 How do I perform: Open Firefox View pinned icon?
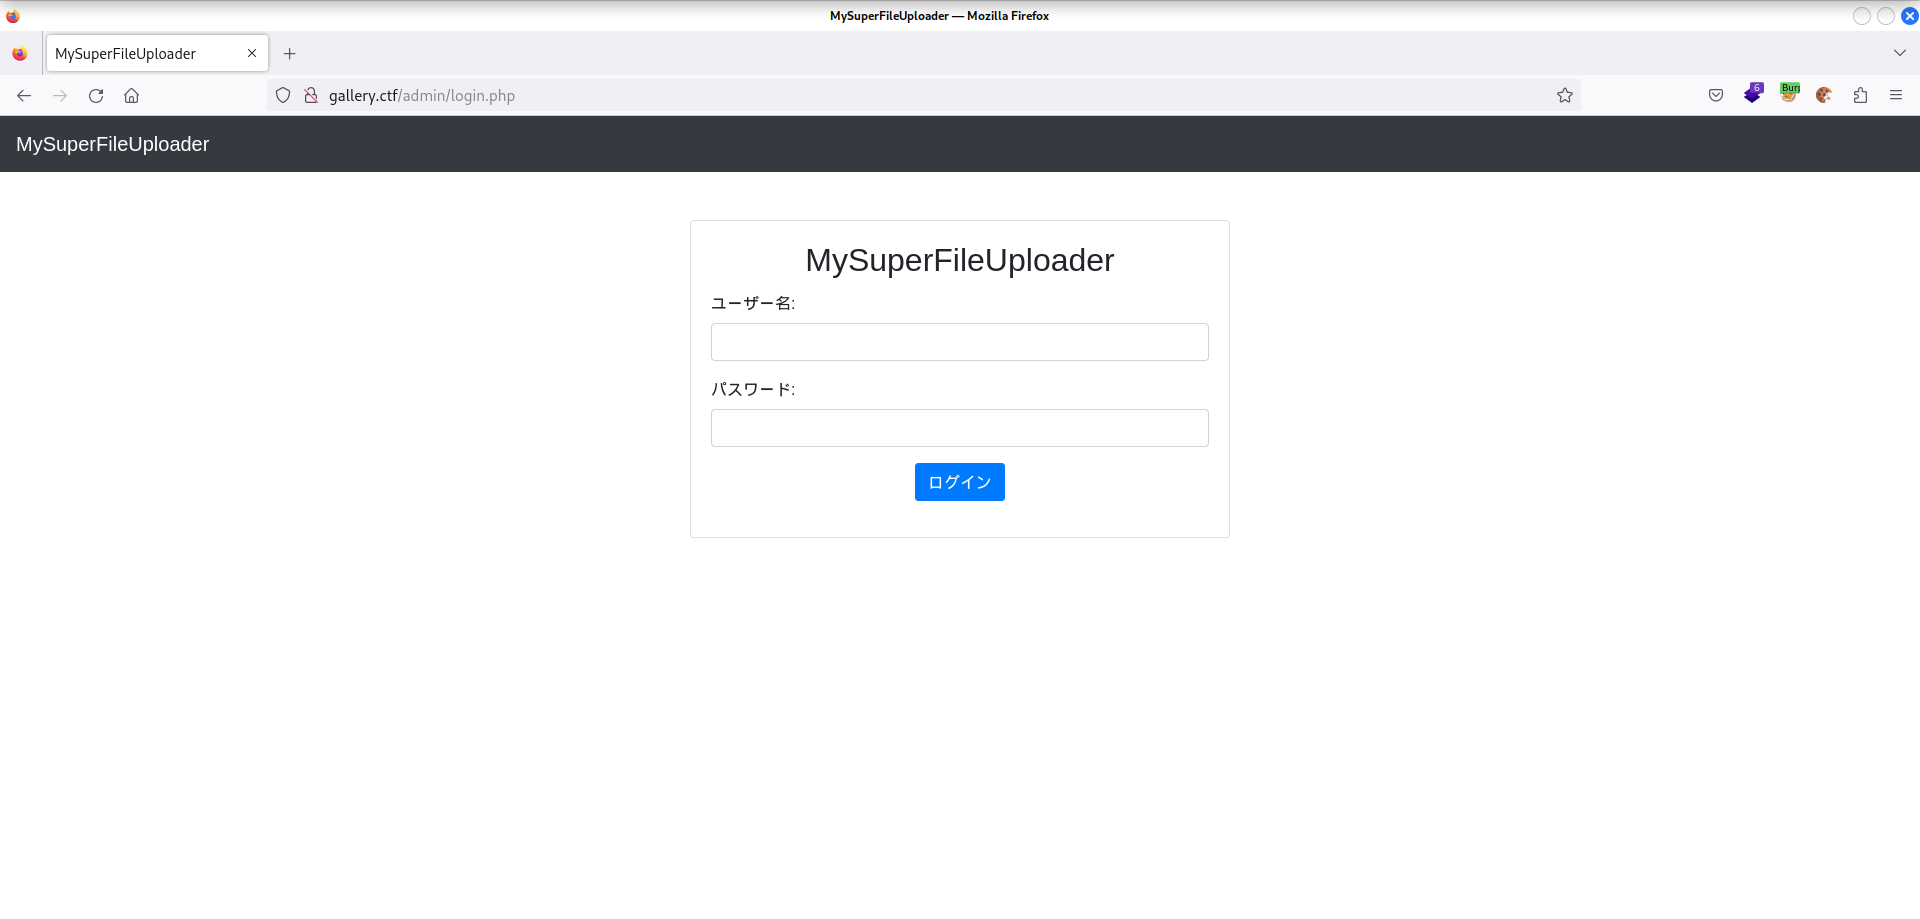coord(20,54)
